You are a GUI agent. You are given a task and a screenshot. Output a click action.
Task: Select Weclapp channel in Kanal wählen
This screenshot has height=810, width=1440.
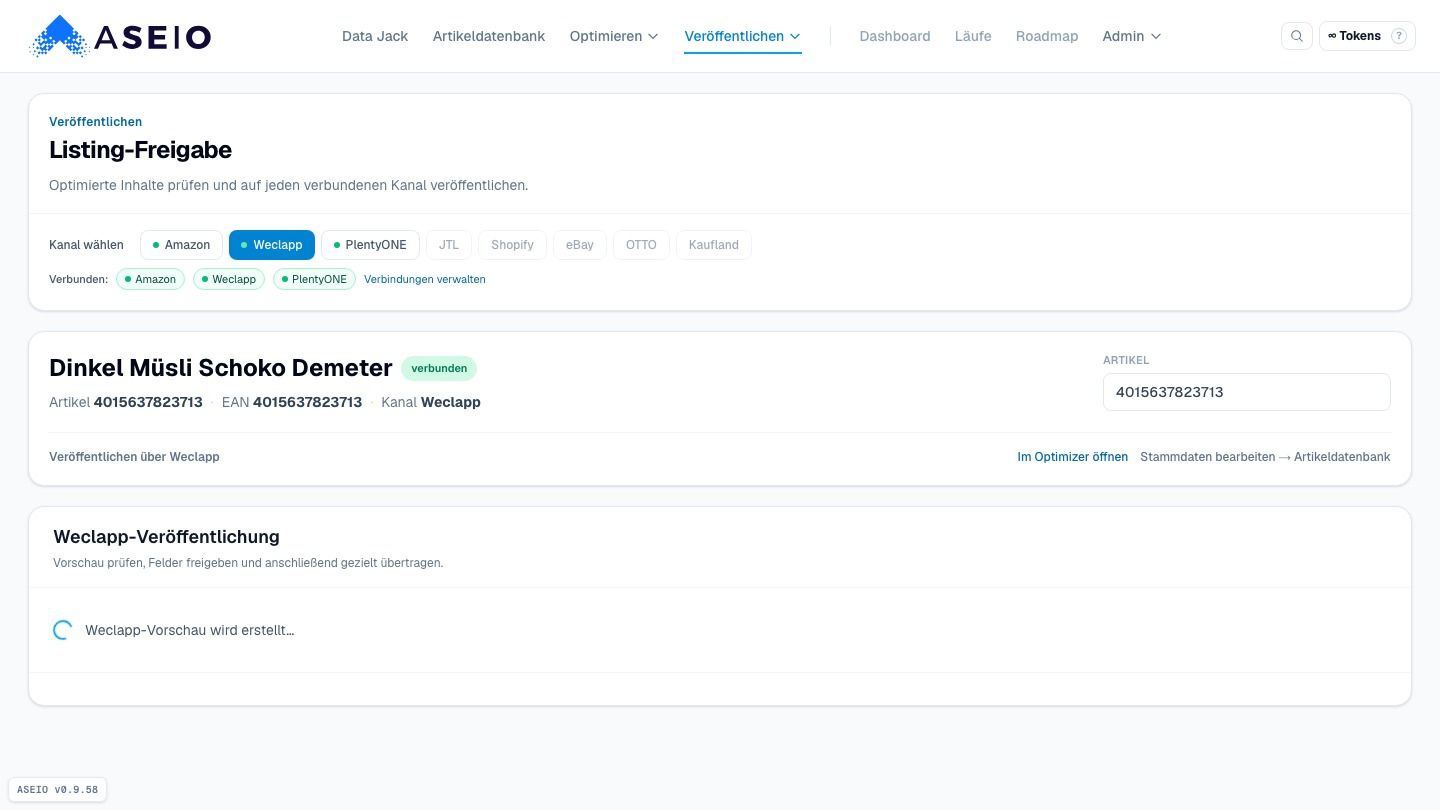click(272, 245)
